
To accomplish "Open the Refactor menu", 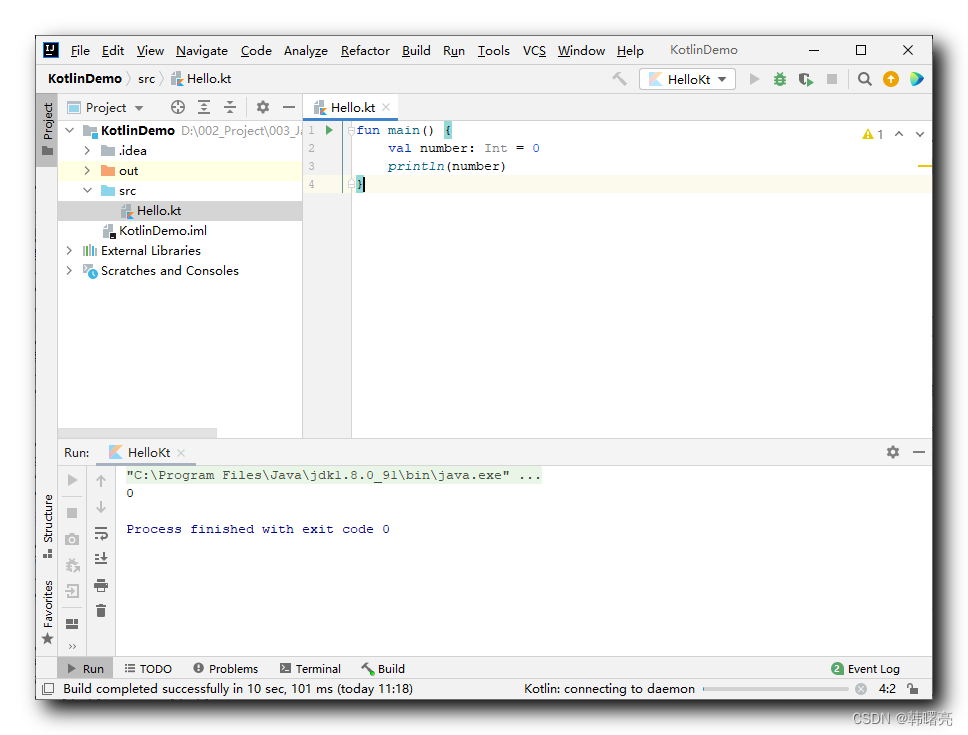I will (x=365, y=51).
